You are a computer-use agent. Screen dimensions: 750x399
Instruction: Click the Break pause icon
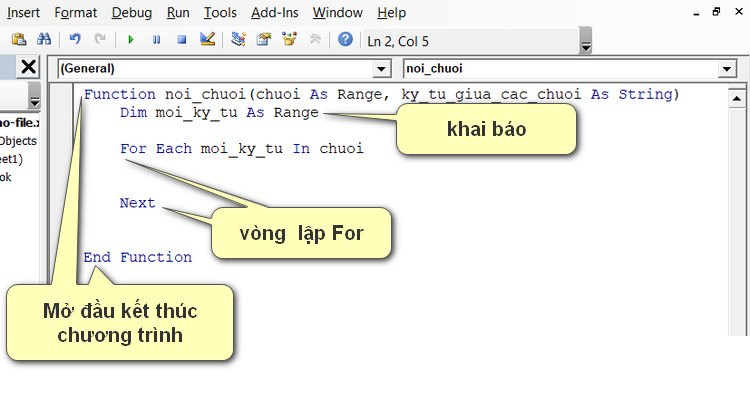pos(156,40)
